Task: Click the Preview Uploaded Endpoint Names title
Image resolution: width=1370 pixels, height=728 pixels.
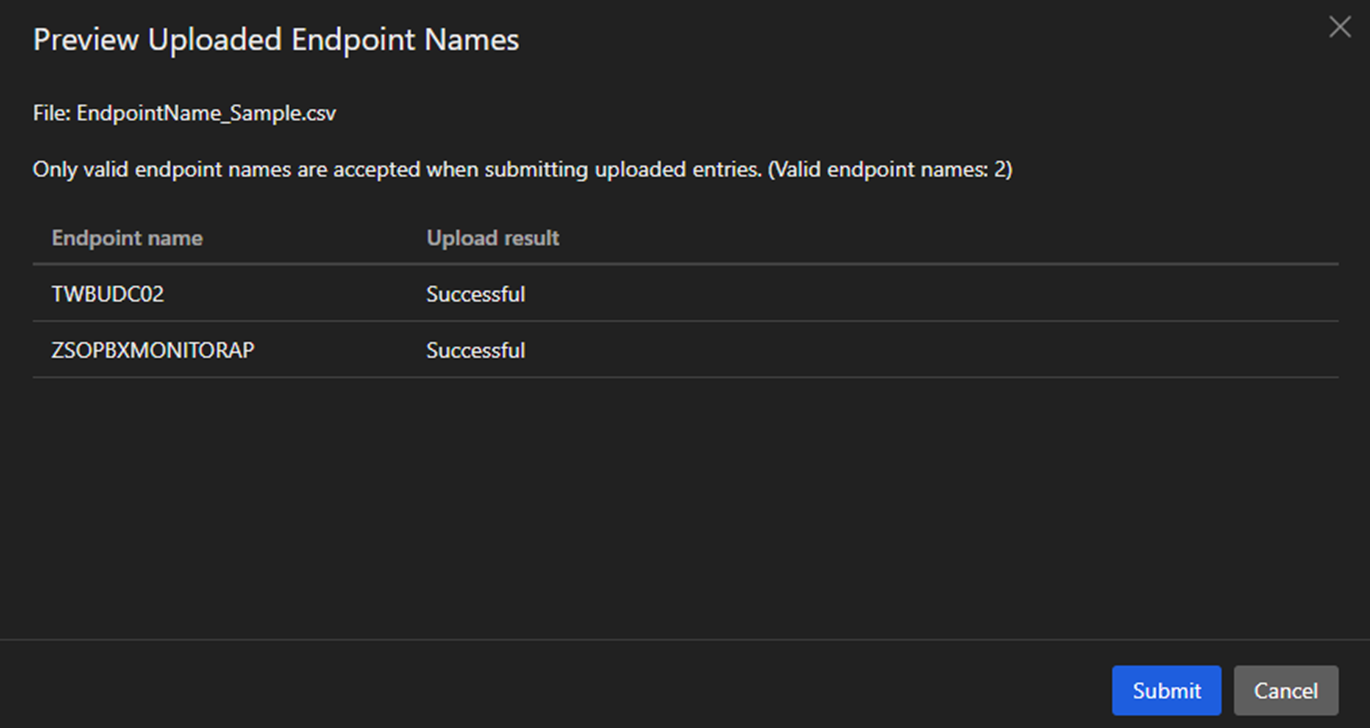Action: click(x=276, y=40)
